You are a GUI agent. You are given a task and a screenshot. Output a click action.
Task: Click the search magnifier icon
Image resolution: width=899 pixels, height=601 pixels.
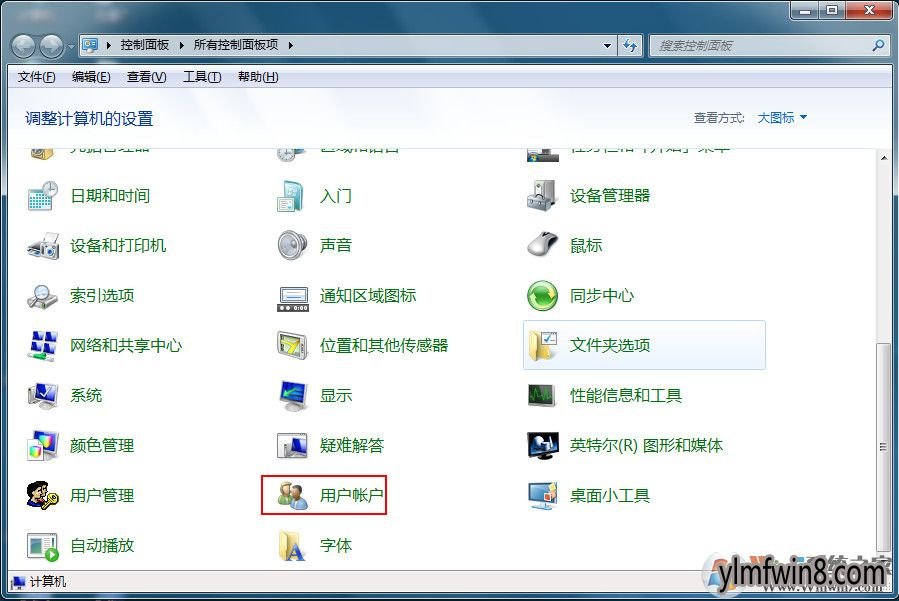878,45
